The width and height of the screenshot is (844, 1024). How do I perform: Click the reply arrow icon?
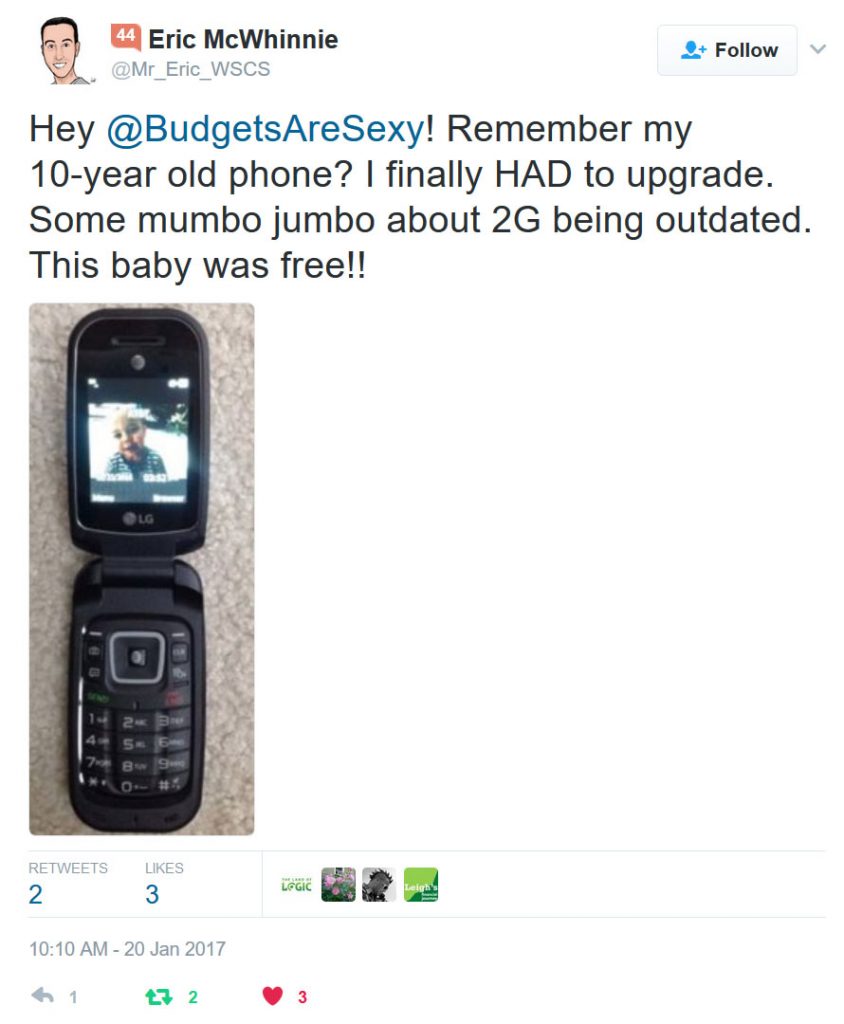tap(43, 995)
